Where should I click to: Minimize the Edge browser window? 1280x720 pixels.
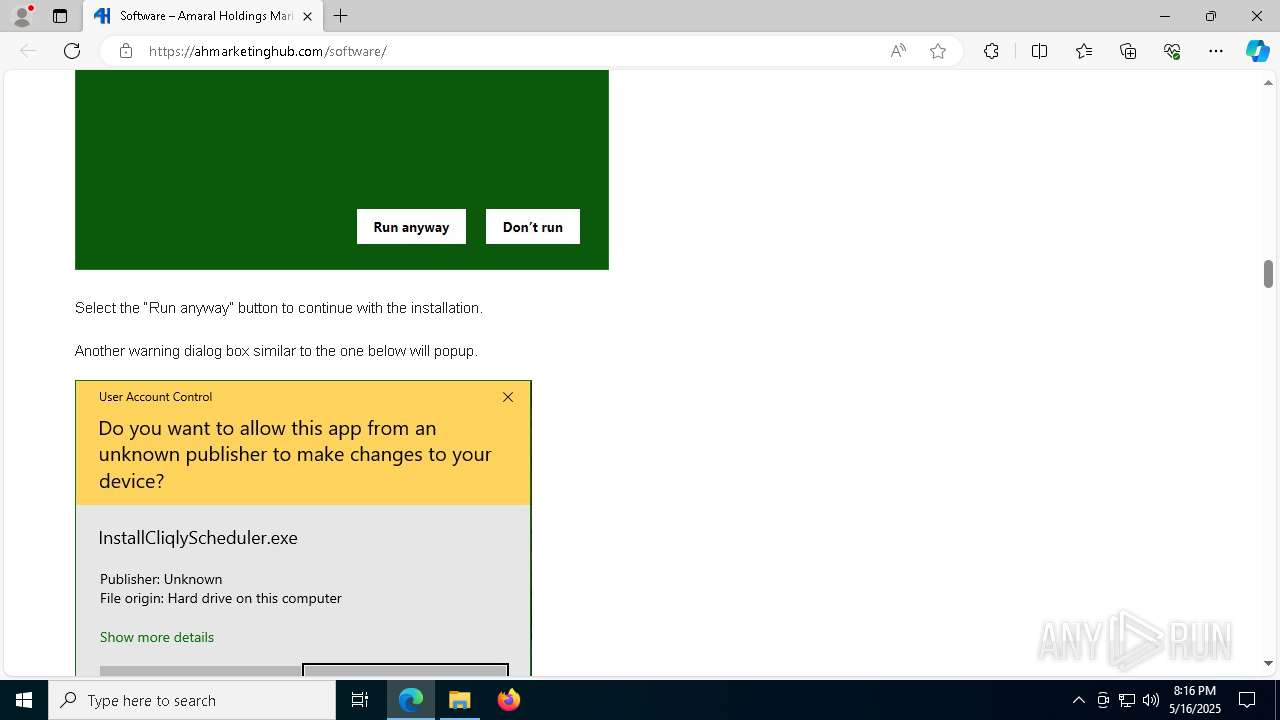pyautogui.click(x=1164, y=16)
